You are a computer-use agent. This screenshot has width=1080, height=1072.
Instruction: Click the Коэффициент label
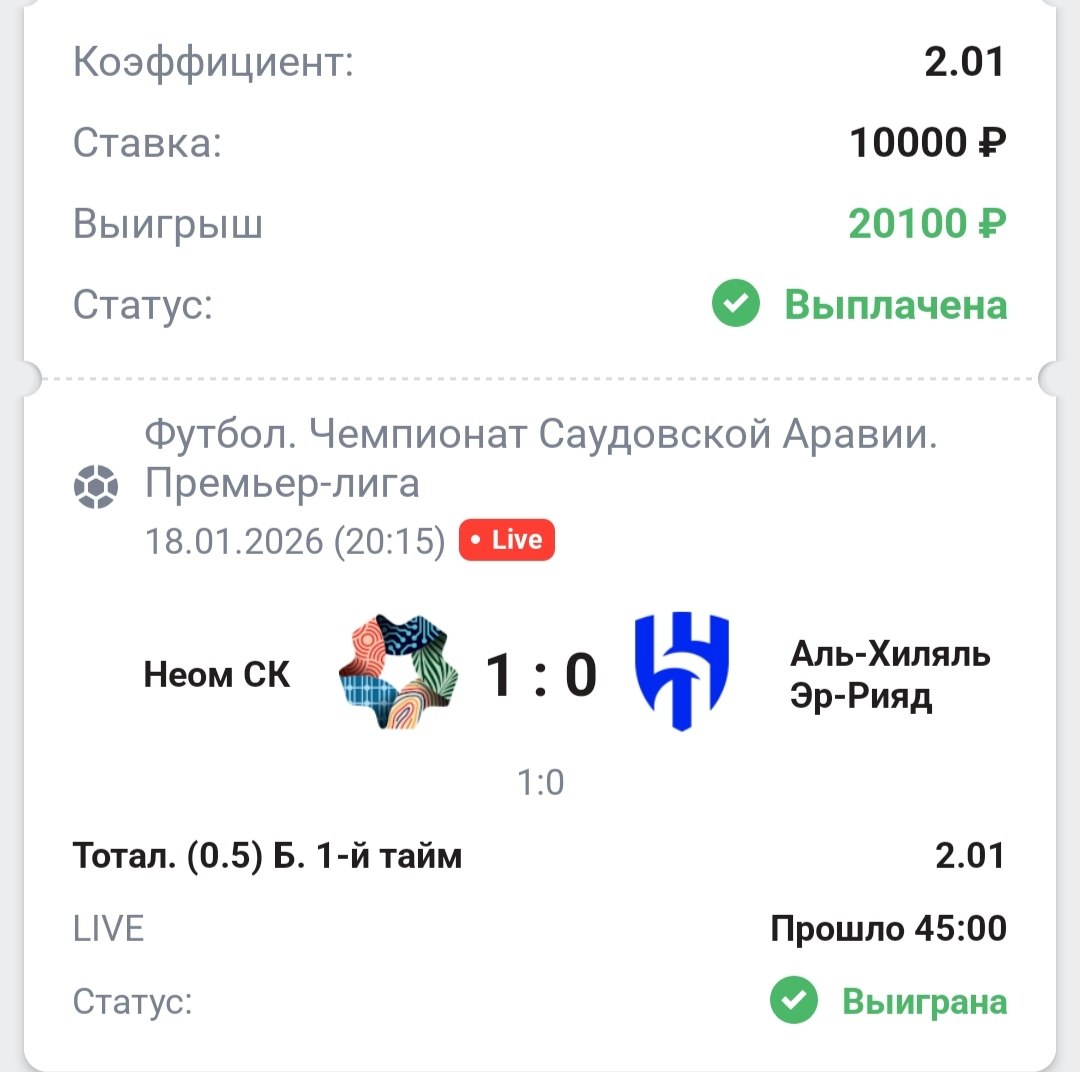click(x=214, y=65)
